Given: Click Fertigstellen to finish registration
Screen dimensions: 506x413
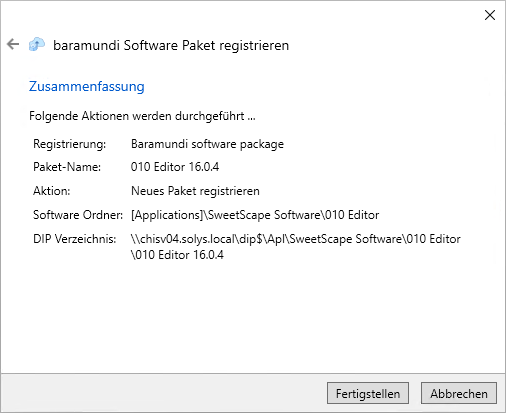Looking at the screenshot, I should pyautogui.click(x=368, y=393).
